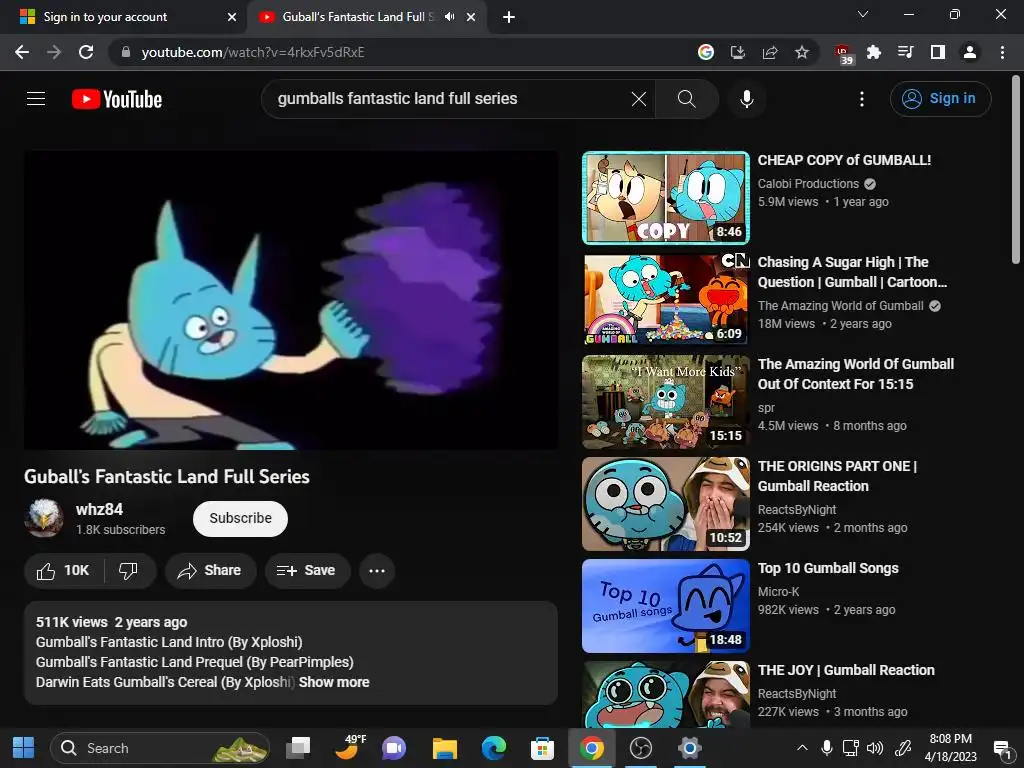Click the address bar URL

(x=253, y=52)
